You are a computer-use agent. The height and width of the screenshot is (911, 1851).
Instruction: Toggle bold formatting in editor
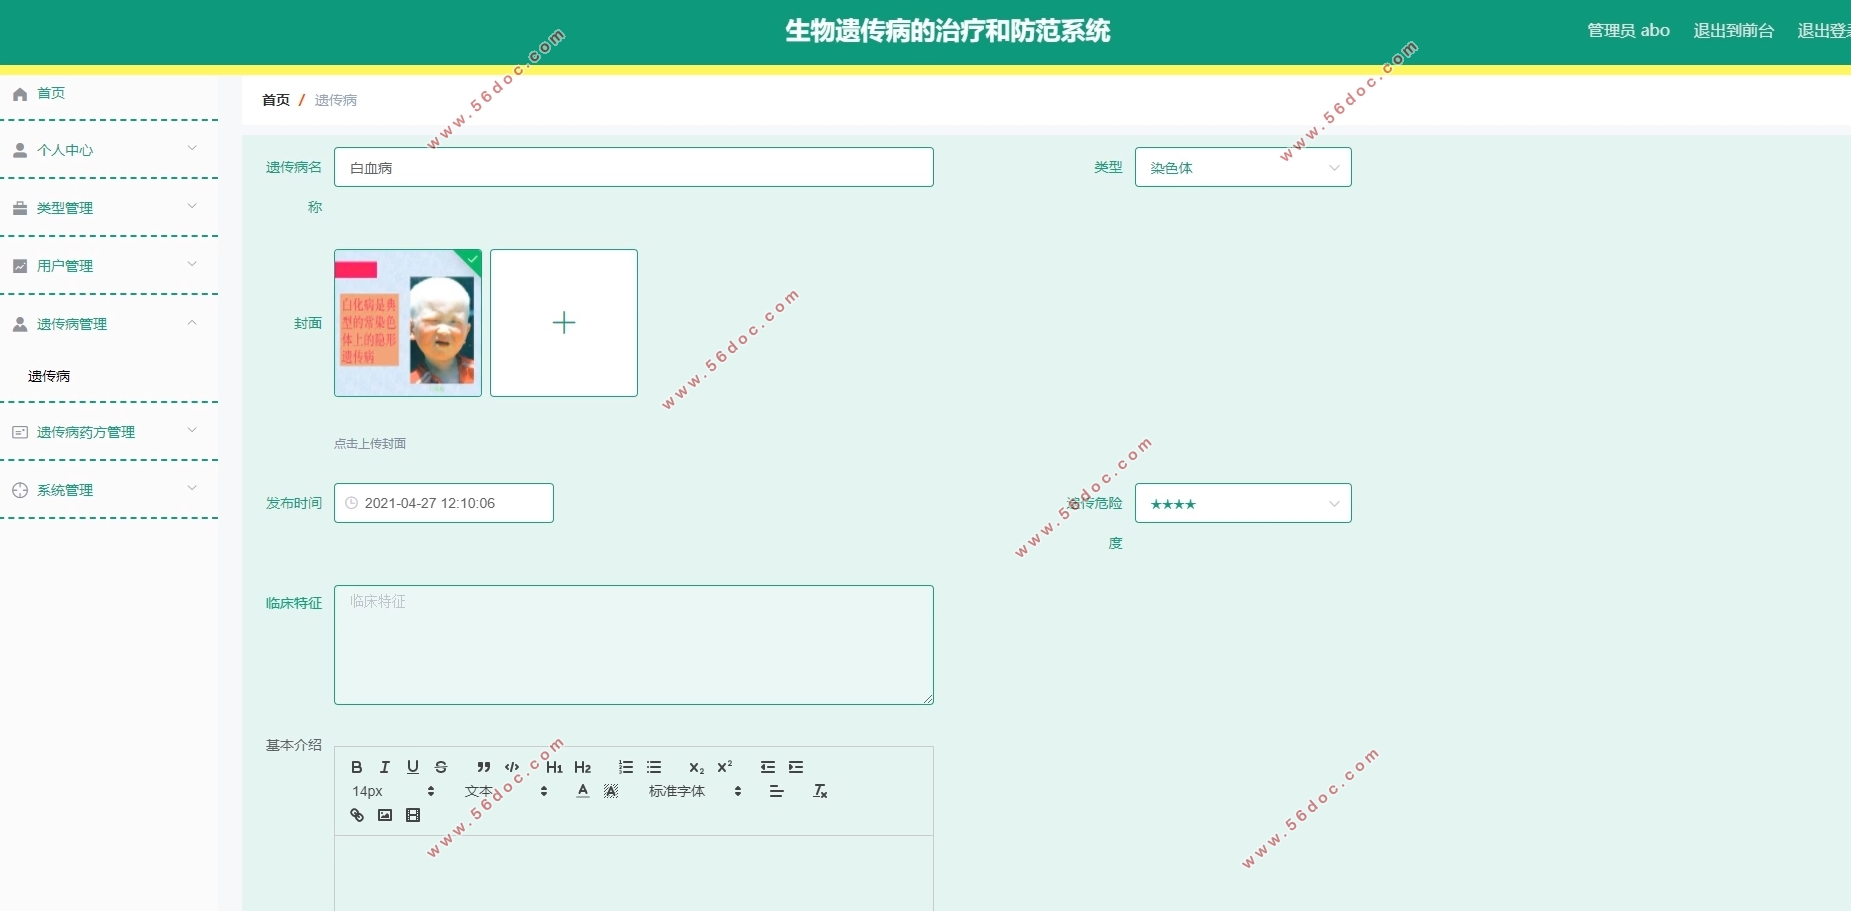(x=357, y=767)
